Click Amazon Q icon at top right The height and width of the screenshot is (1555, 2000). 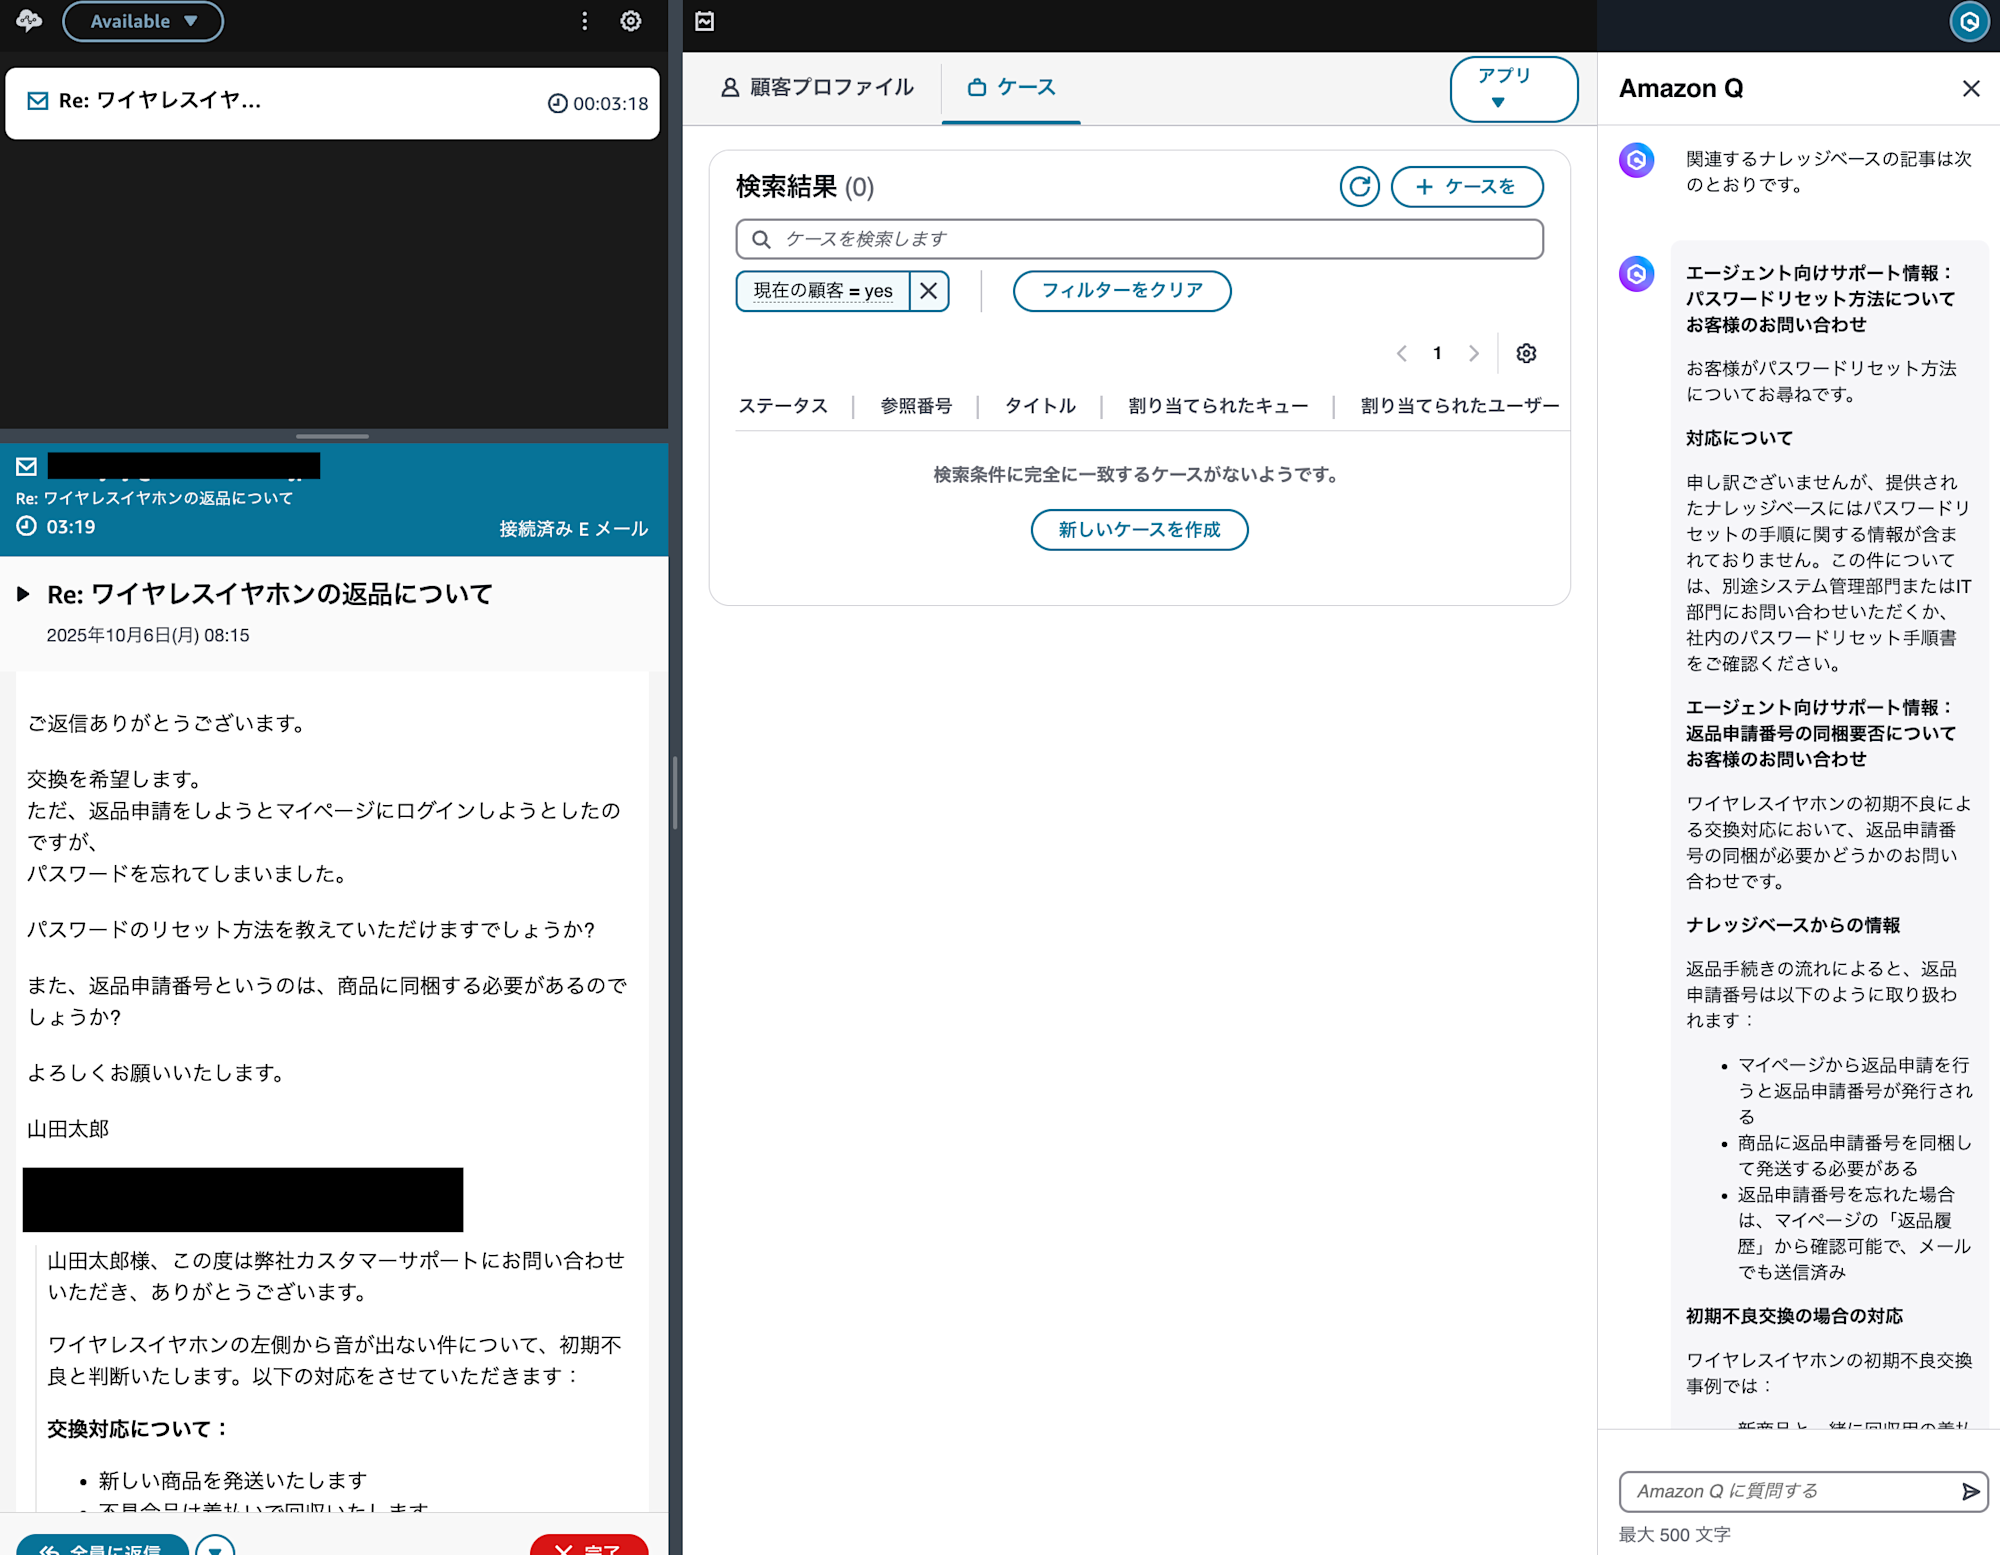pos(1968,22)
